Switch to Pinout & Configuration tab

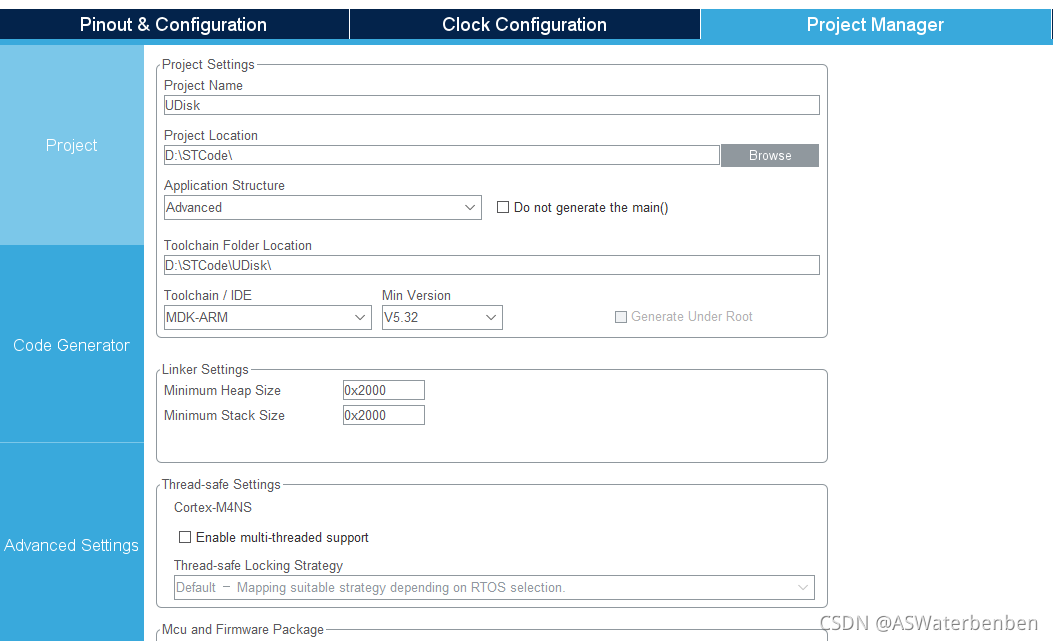173,24
